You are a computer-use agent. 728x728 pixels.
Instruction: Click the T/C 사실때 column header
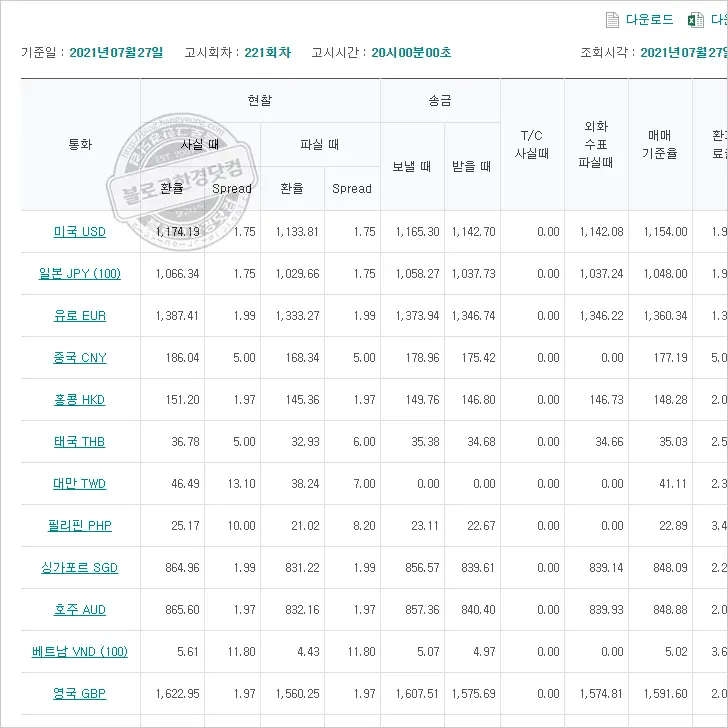[x=532, y=144]
